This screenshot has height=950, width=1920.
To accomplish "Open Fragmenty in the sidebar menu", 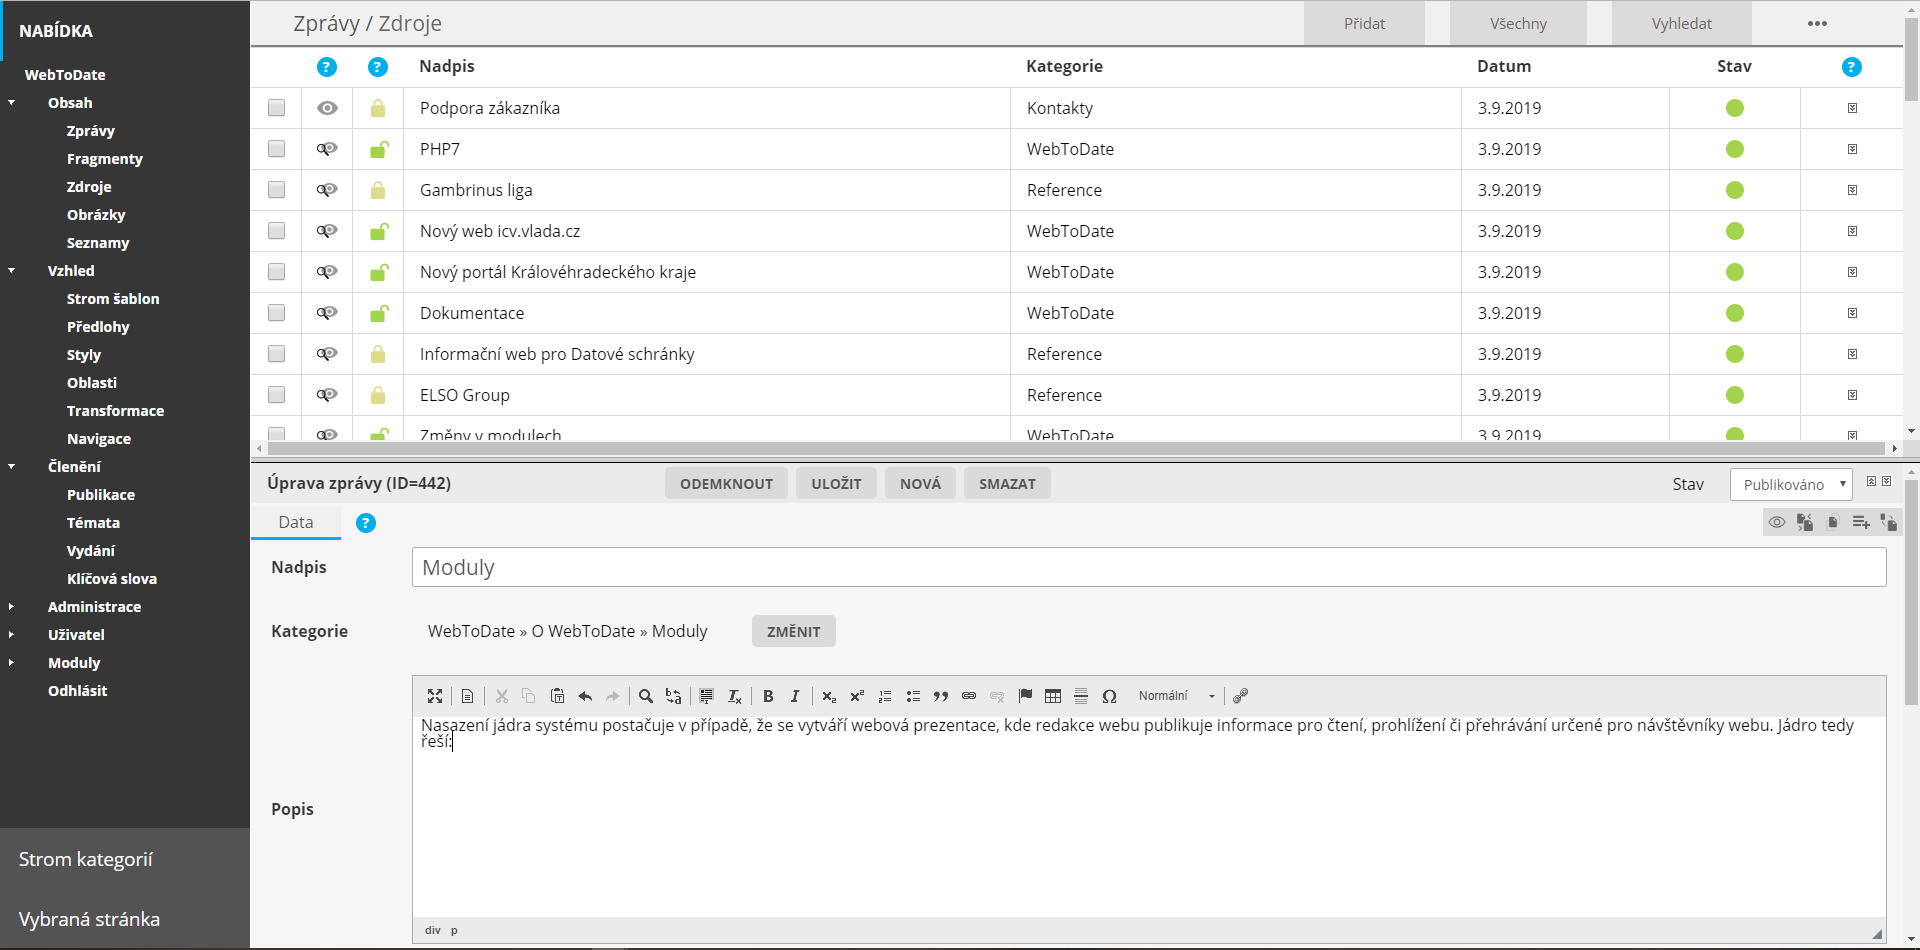I will click(x=105, y=159).
